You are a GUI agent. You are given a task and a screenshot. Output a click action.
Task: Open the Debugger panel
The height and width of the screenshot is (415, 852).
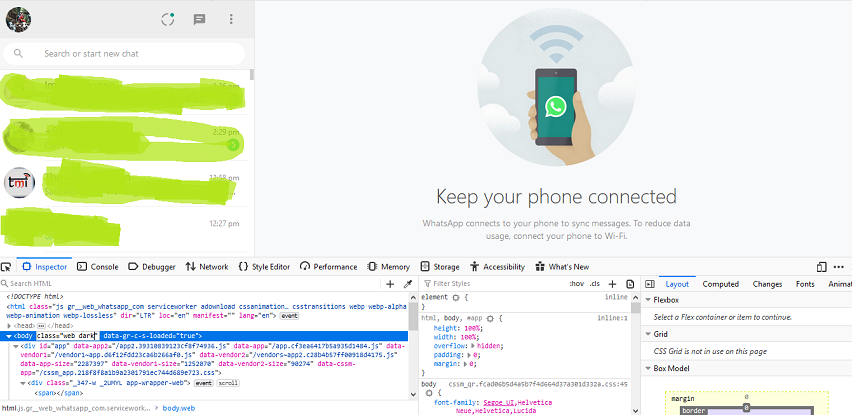(x=152, y=267)
